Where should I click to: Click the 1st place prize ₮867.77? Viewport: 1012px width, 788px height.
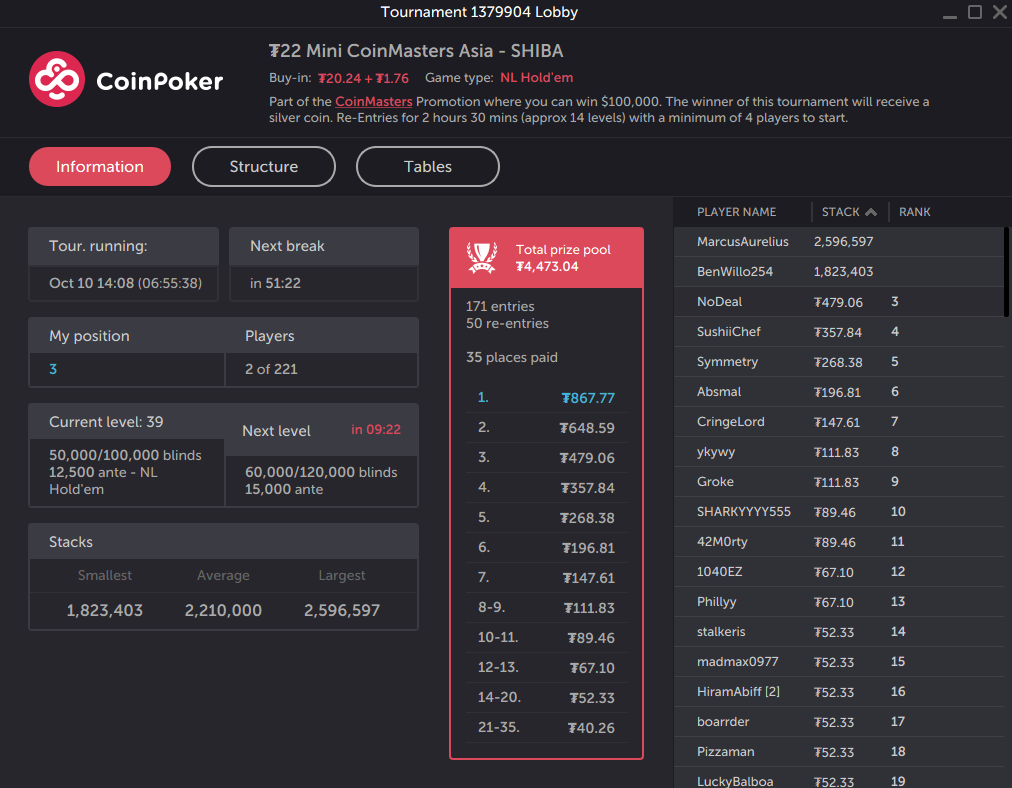[587, 398]
